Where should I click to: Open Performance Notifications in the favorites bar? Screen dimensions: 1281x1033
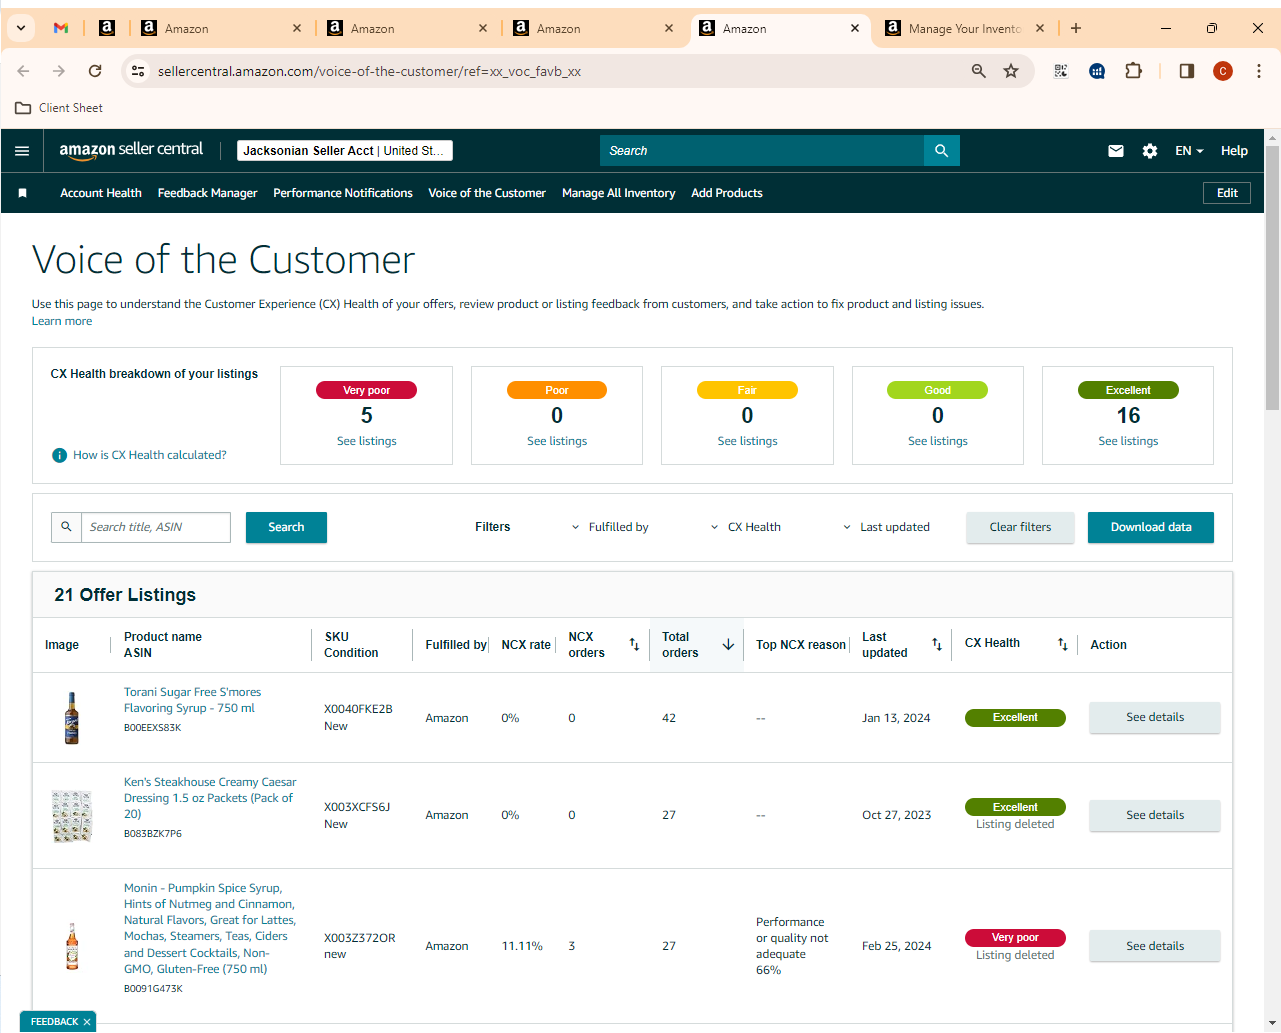point(343,193)
